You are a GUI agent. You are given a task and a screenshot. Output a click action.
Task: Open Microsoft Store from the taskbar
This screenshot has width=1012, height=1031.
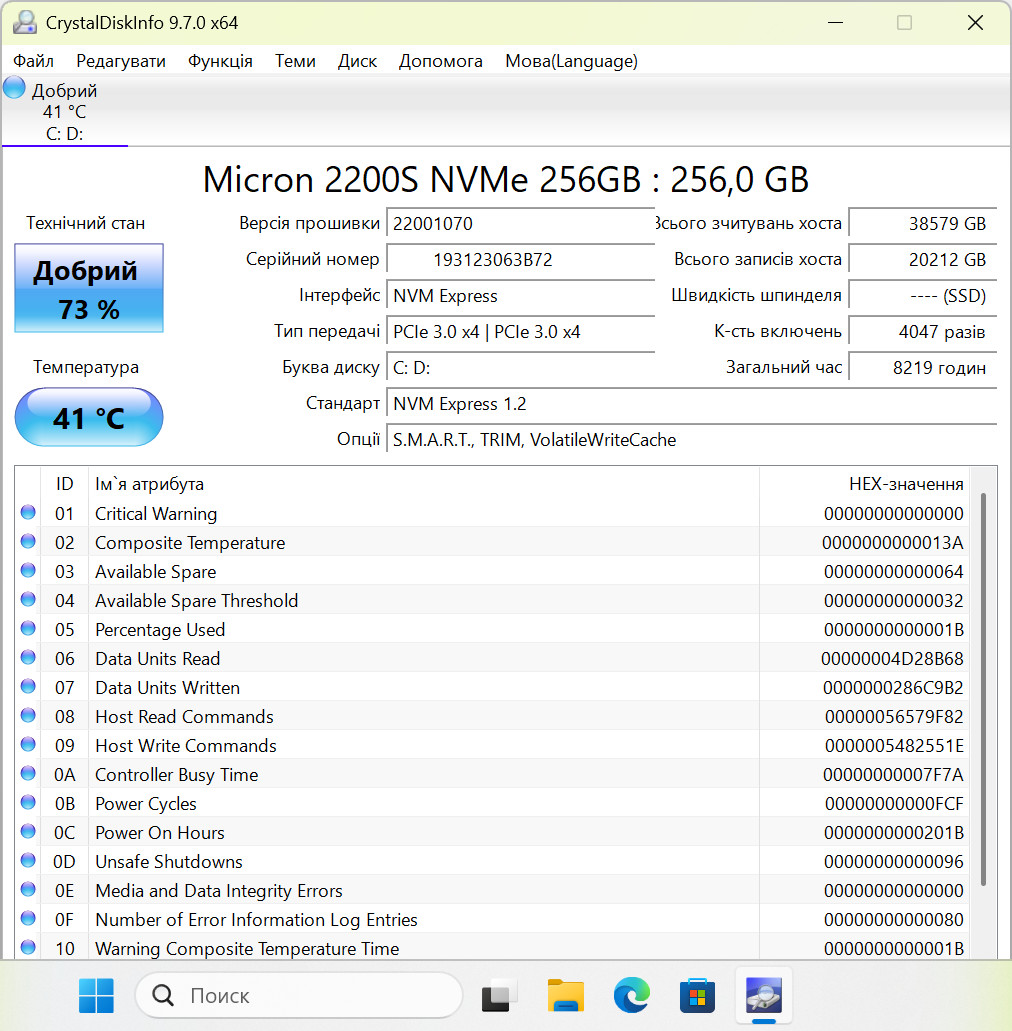coord(697,995)
